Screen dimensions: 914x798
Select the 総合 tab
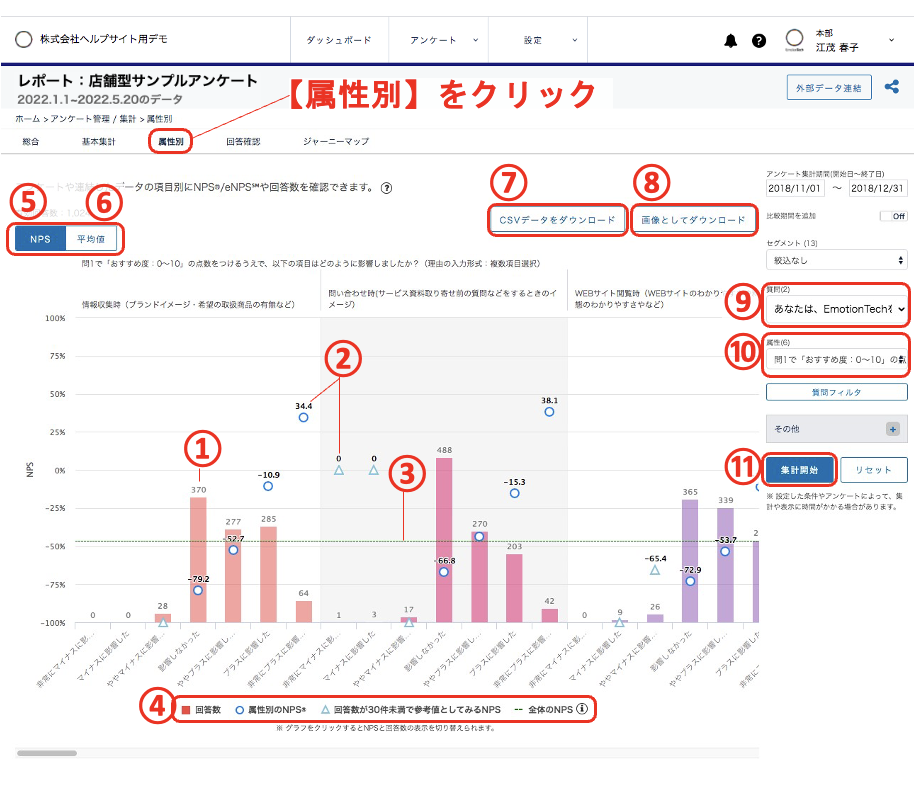(31, 142)
